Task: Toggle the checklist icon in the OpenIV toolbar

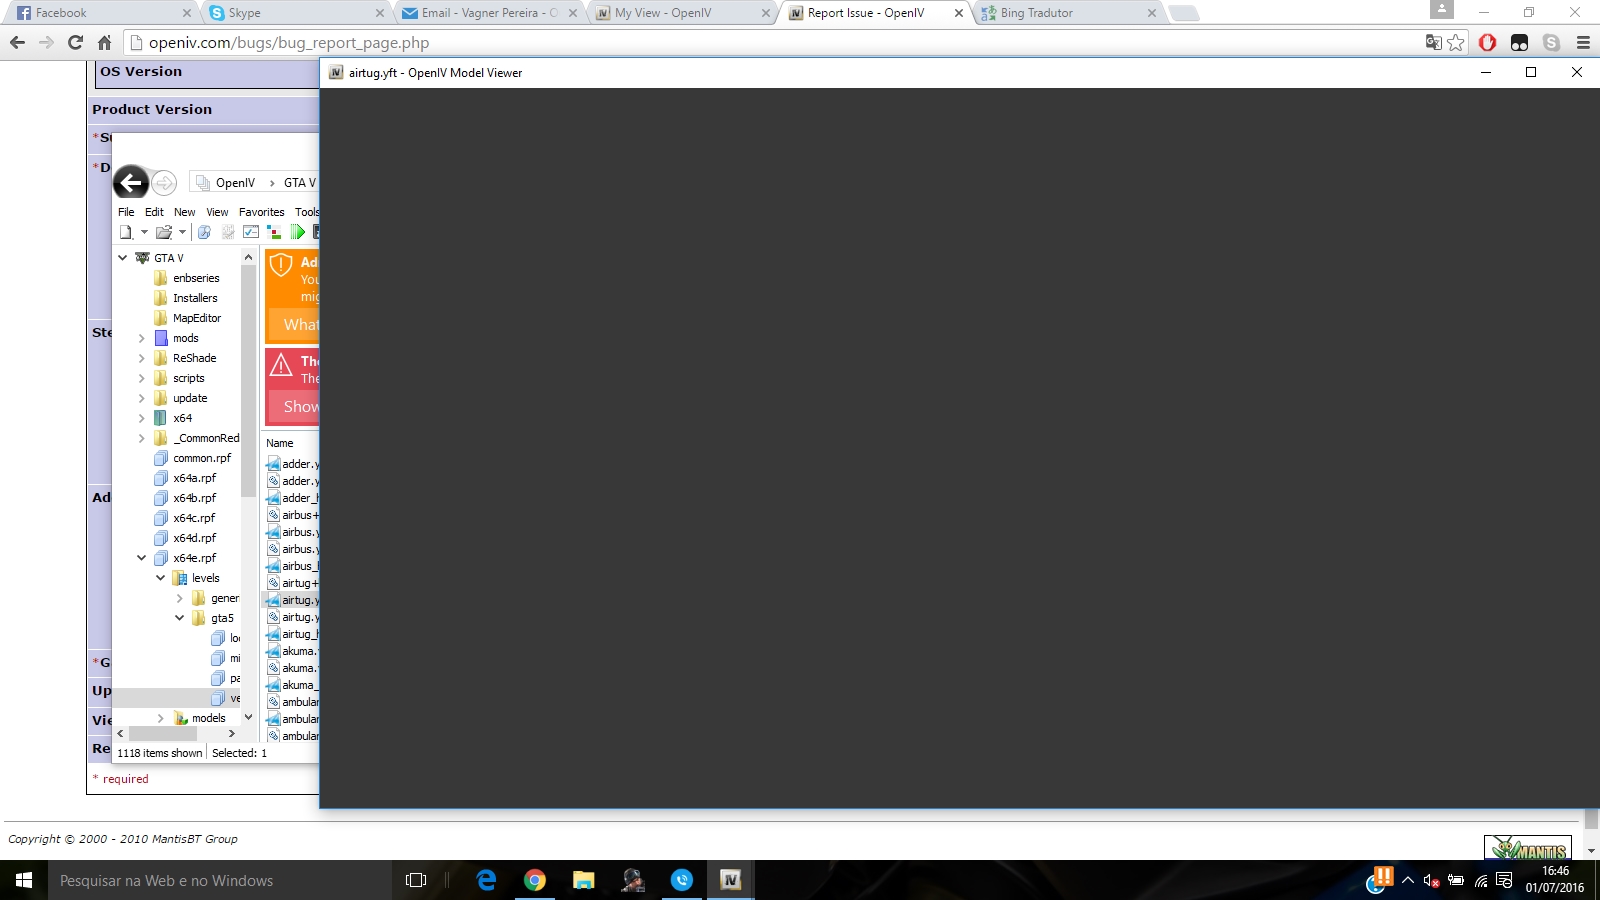Action: click(x=251, y=232)
